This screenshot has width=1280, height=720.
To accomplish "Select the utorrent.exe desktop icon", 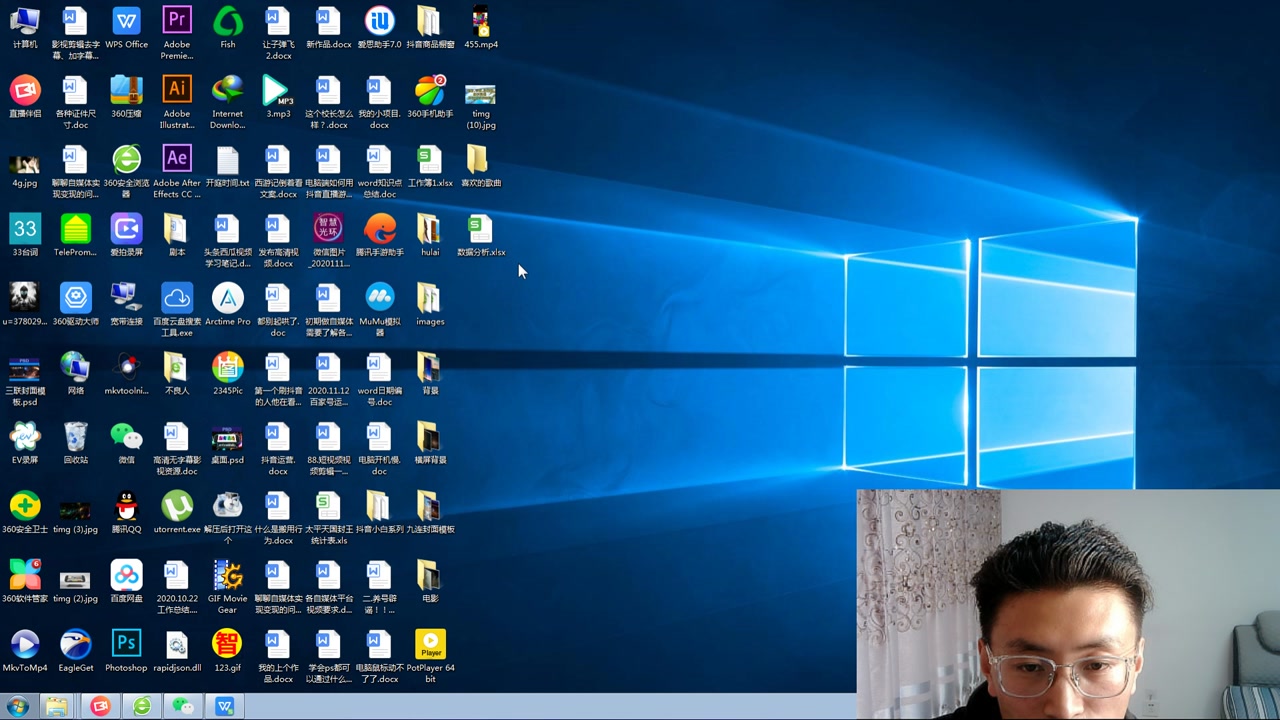I will [x=177, y=511].
